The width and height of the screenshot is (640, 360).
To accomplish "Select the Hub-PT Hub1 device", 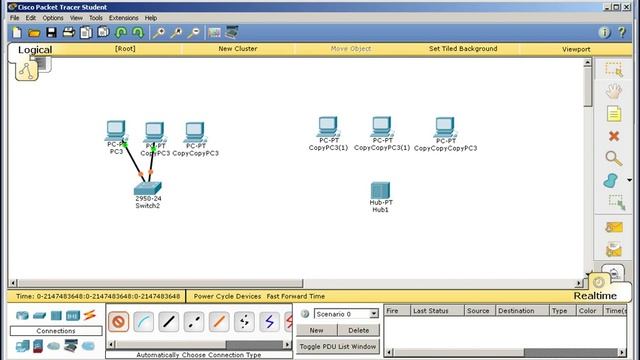I will tap(380, 191).
